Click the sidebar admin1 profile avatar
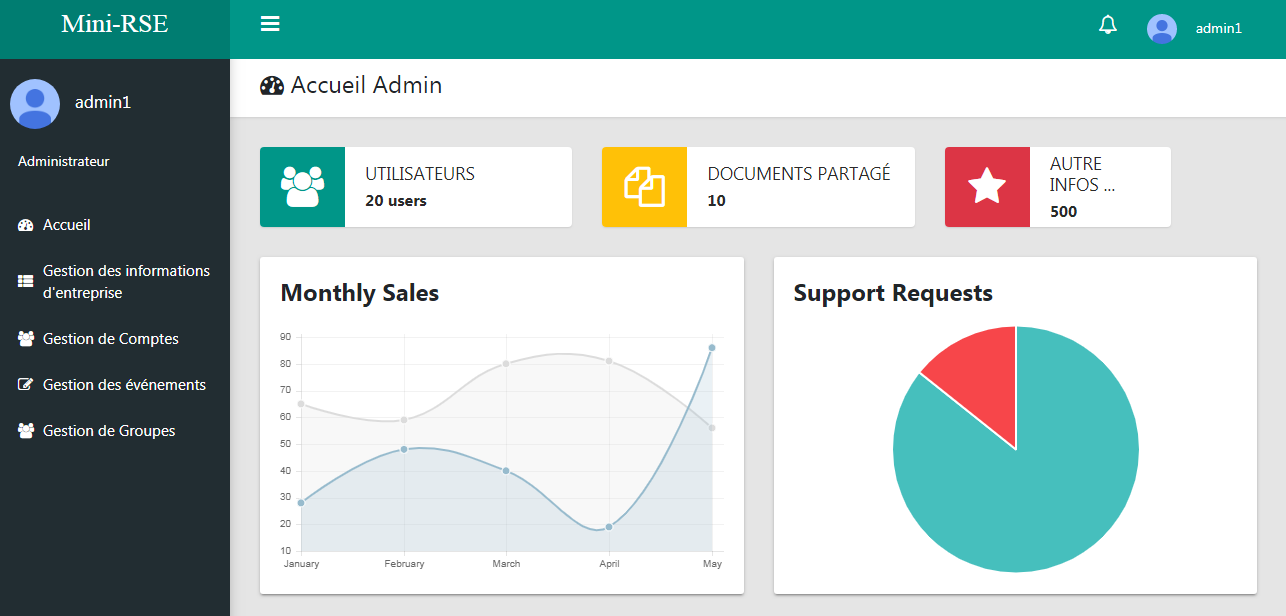Screen dimensions: 1286x616 [35, 104]
